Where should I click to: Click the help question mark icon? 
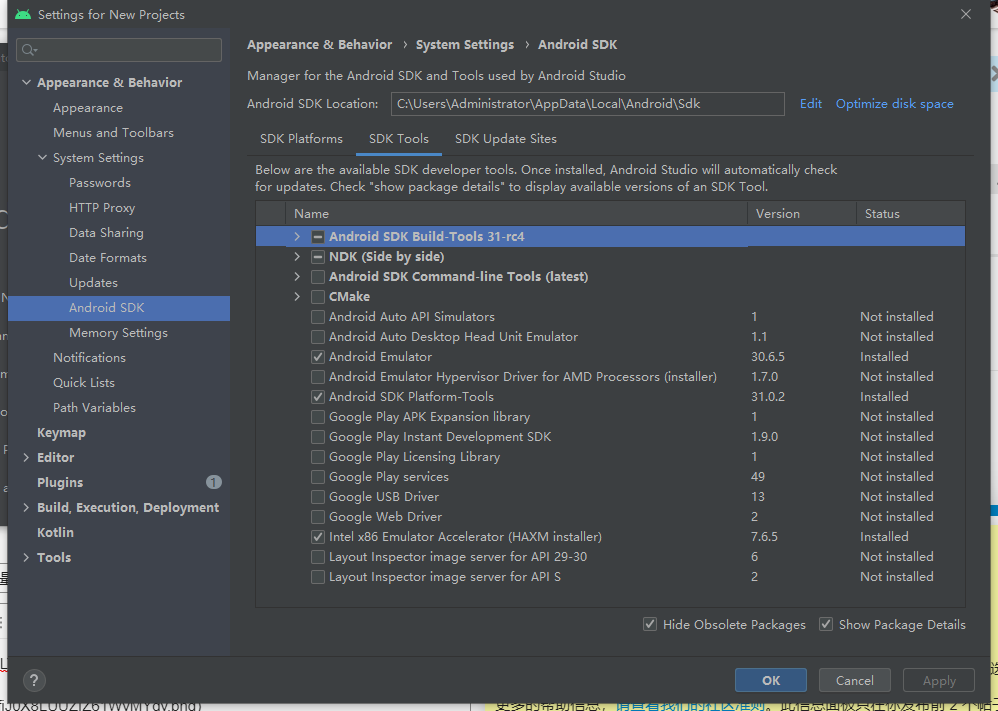[34, 679]
